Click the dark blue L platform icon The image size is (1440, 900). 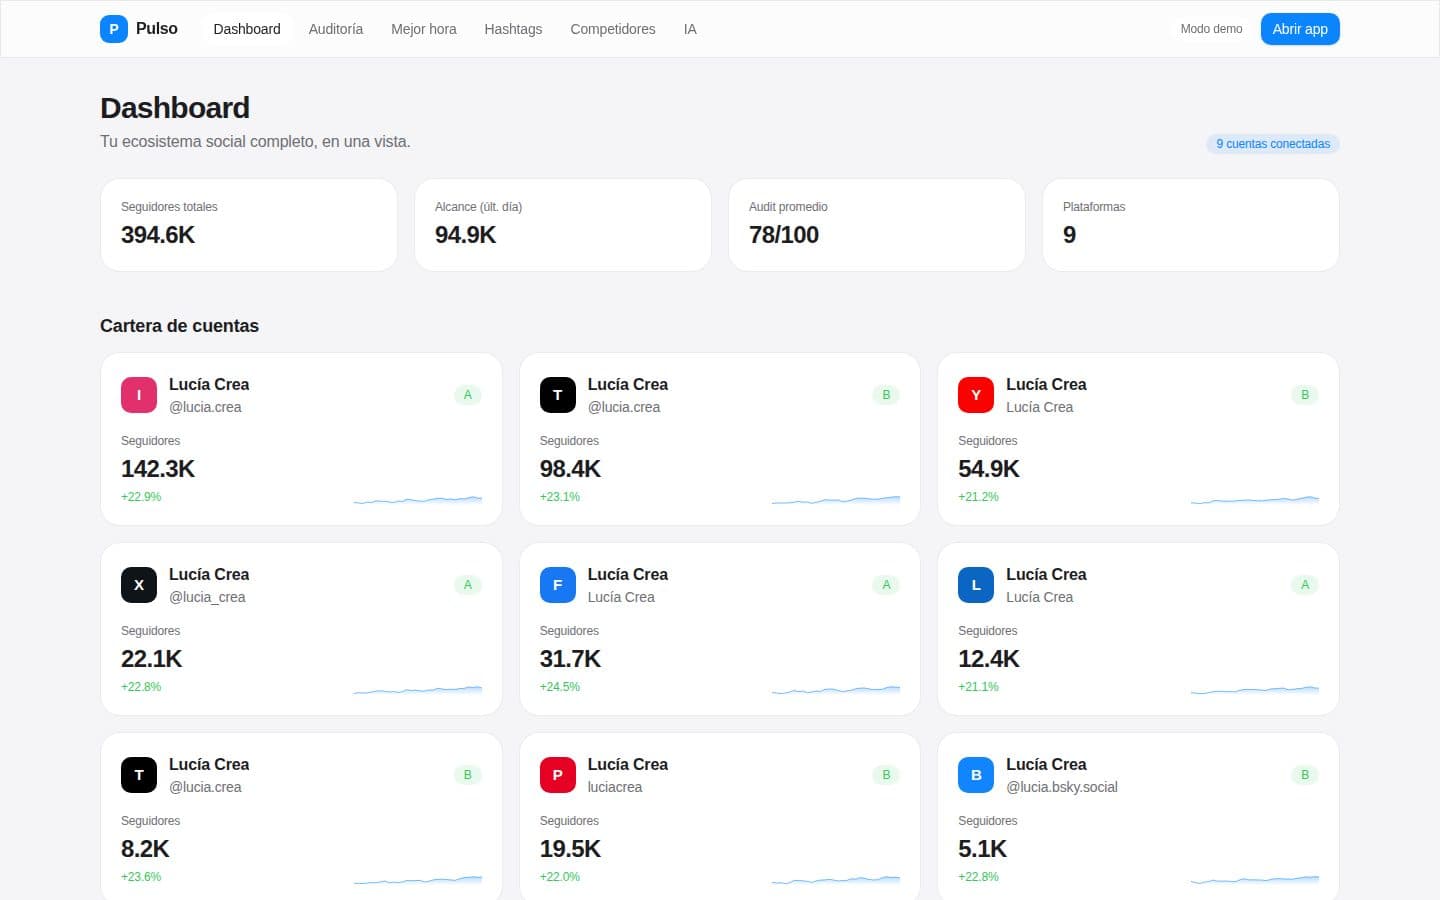pos(976,585)
